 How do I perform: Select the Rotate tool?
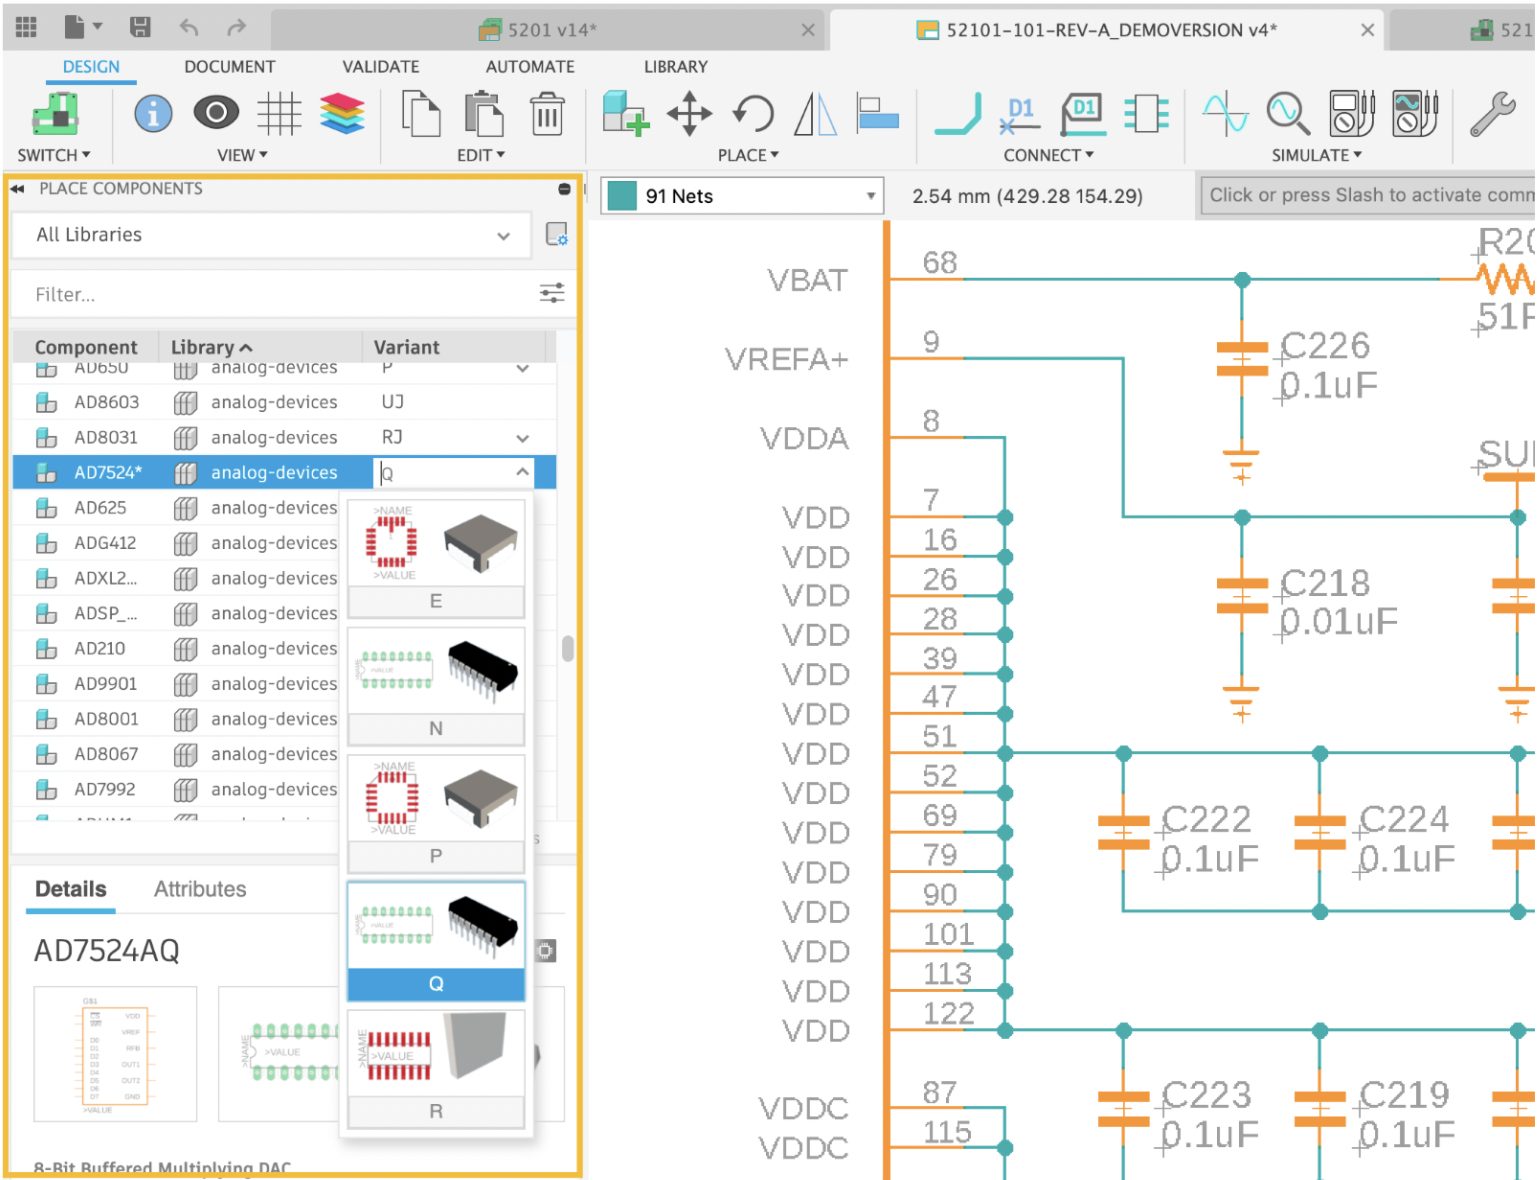(x=753, y=114)
